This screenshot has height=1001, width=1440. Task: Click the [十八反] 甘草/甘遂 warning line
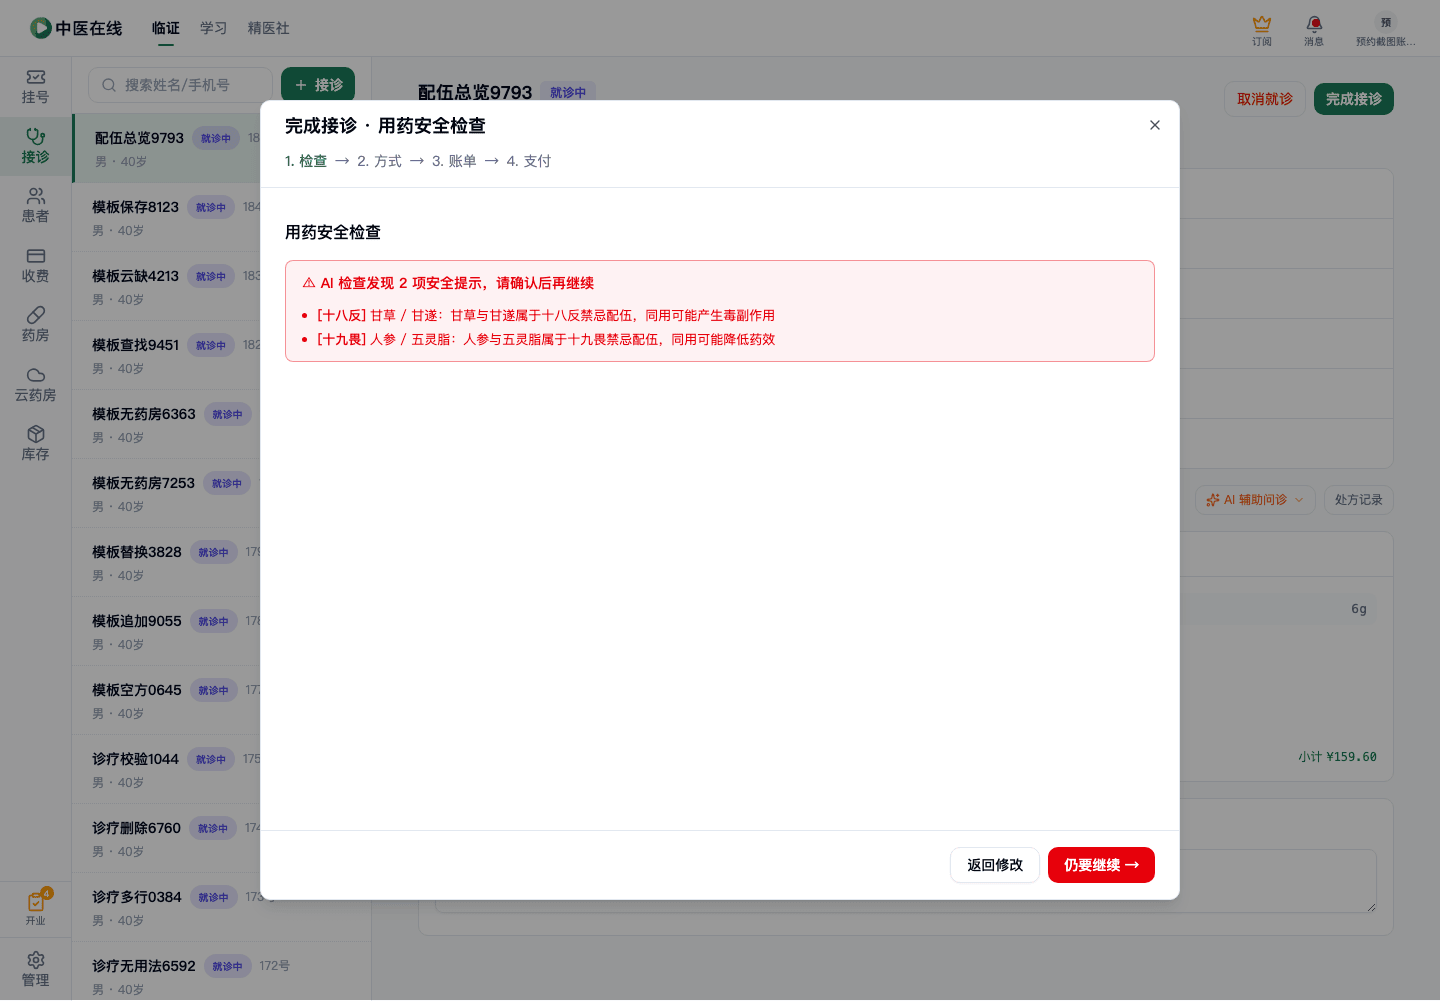pyautogui.click(x=545, y=315)
